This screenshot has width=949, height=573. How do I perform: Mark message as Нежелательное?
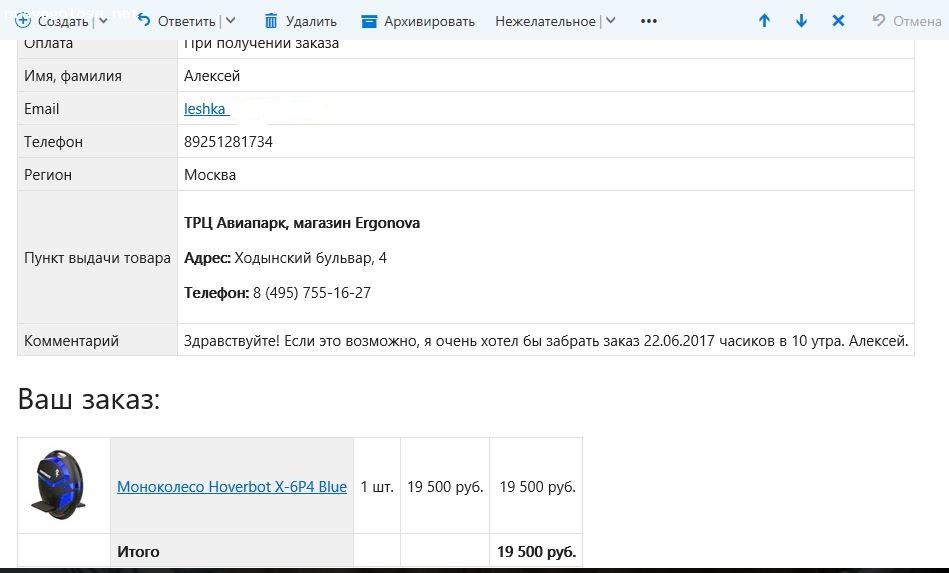(545, 21)
